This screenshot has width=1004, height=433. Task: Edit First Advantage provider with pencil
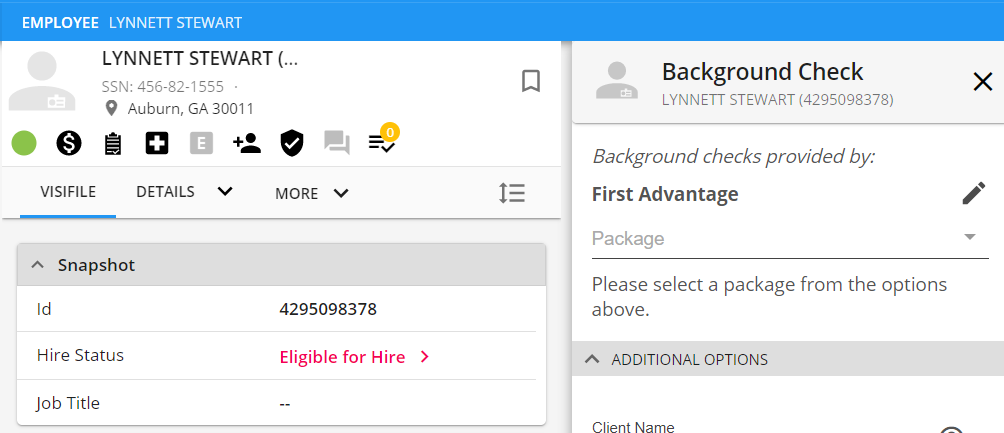[x=973, y=194]
